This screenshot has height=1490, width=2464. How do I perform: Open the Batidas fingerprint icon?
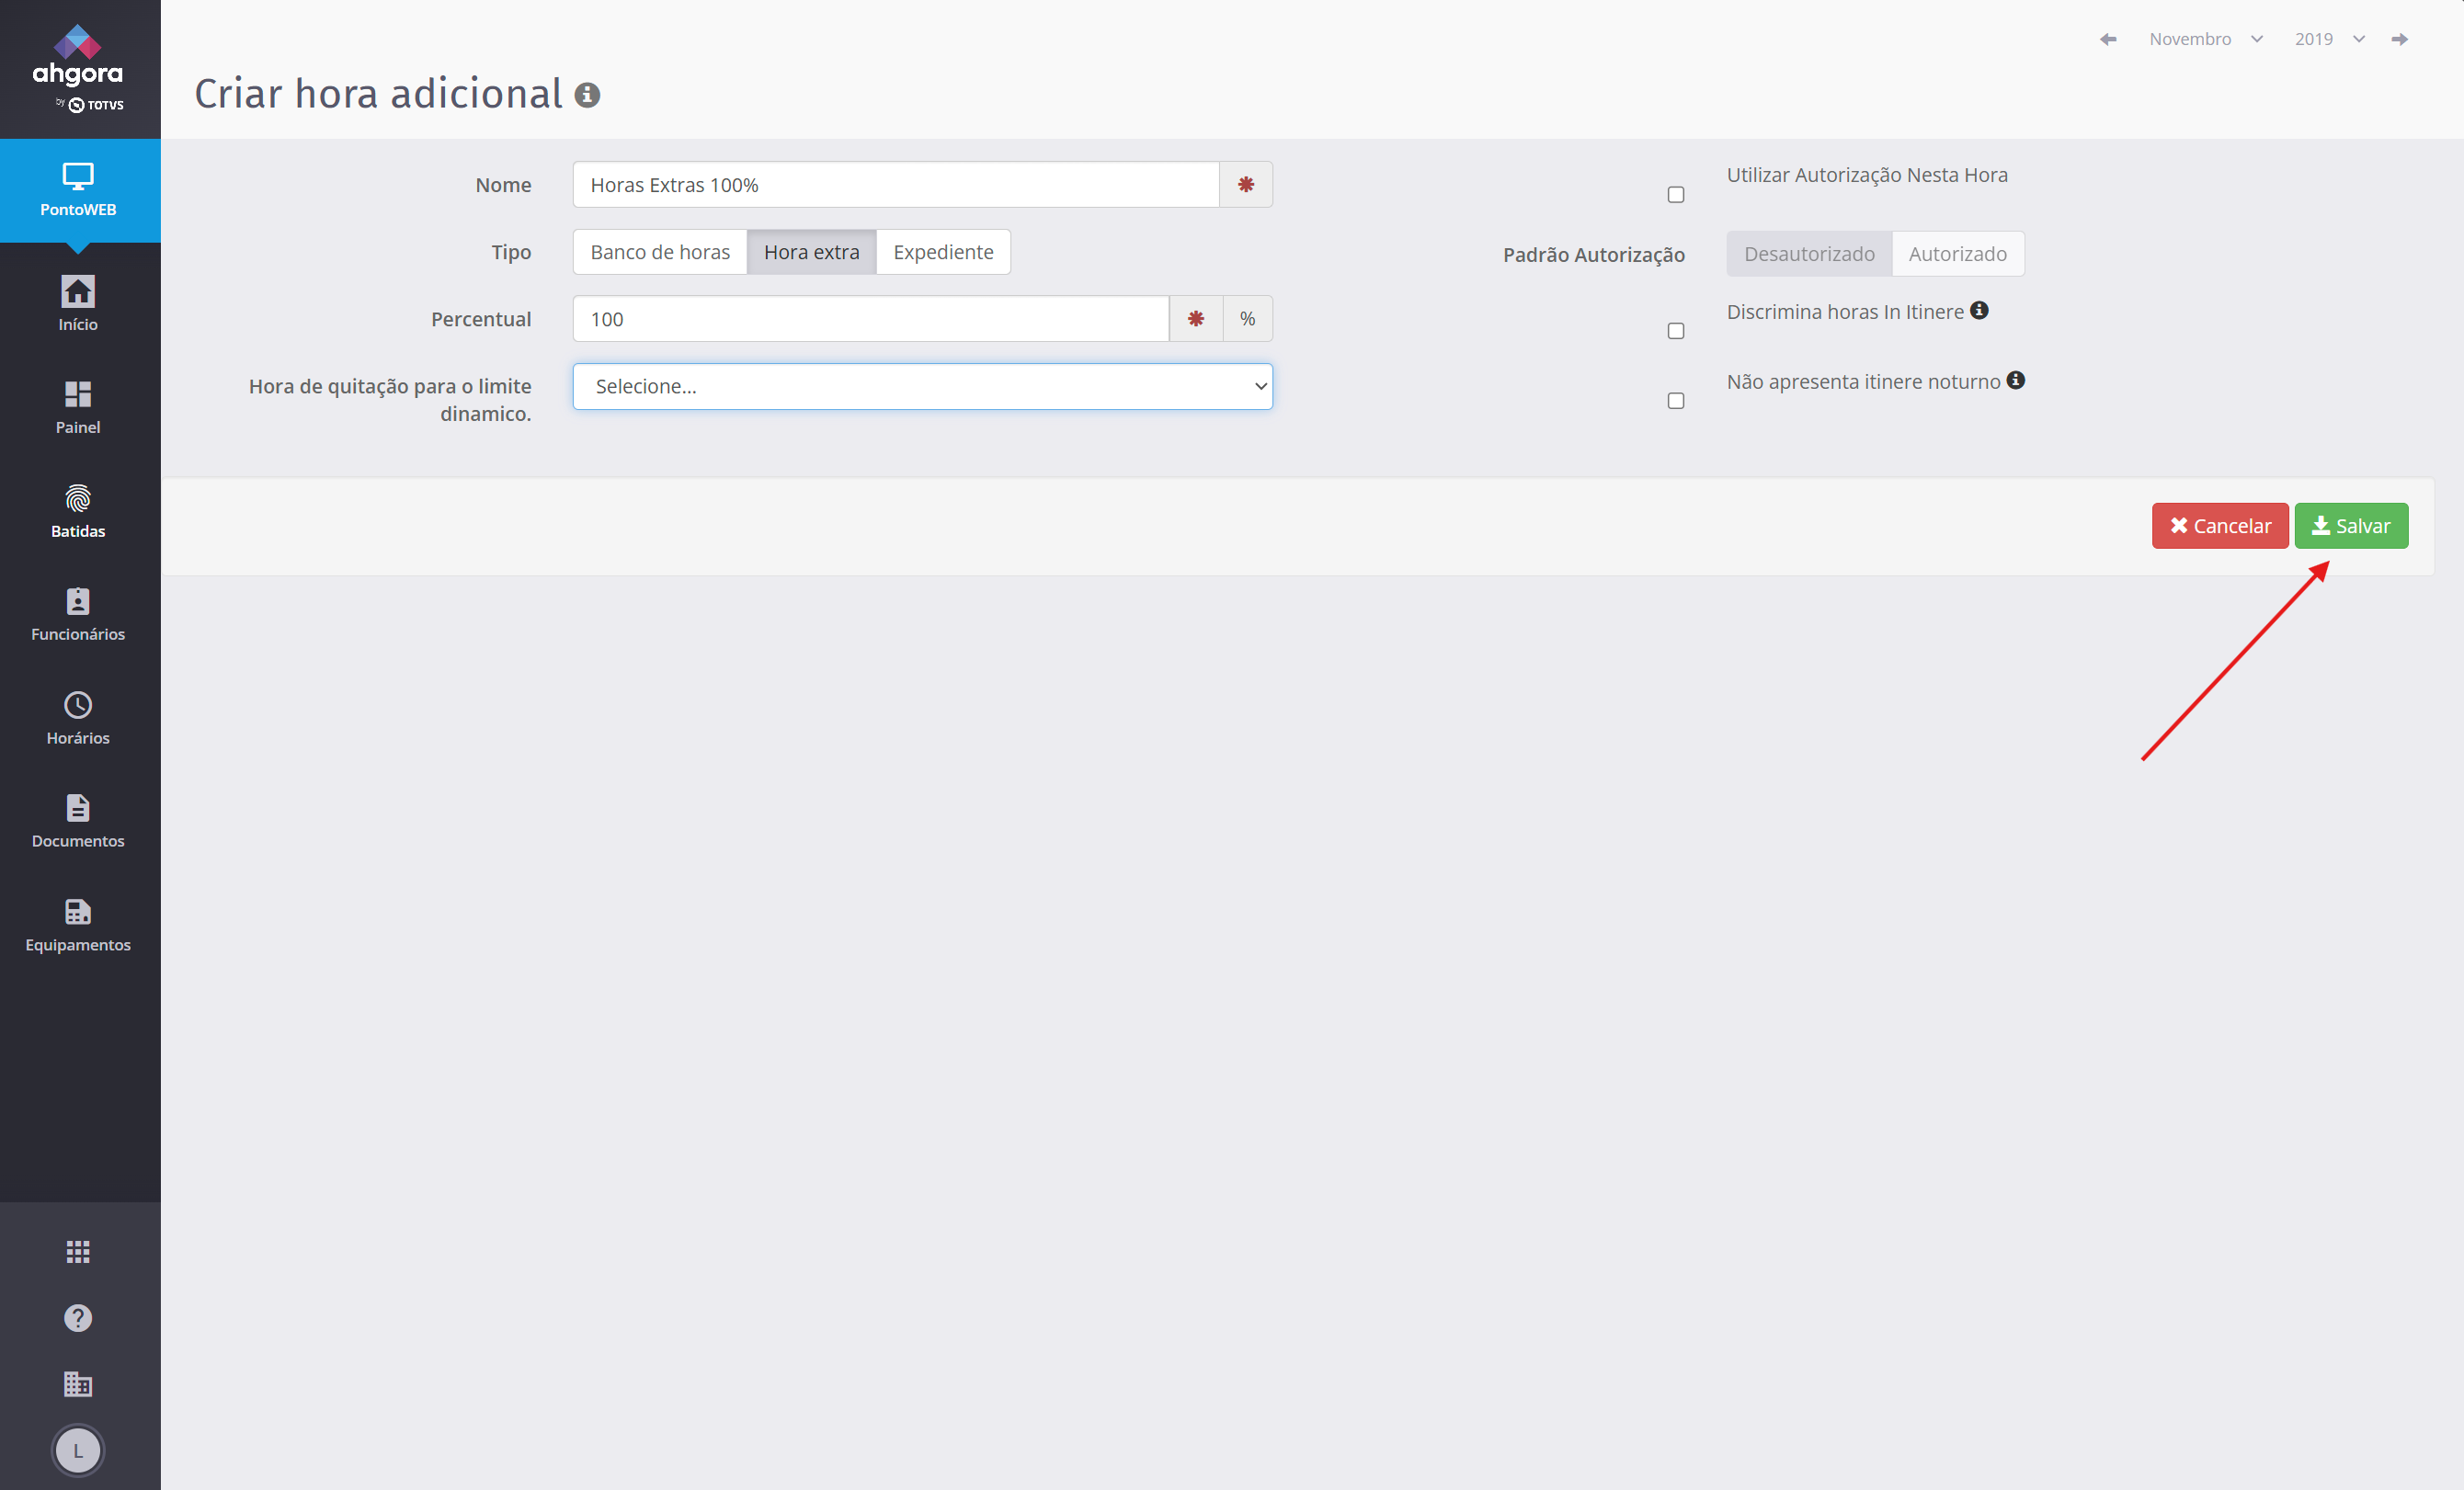point(78,510)
